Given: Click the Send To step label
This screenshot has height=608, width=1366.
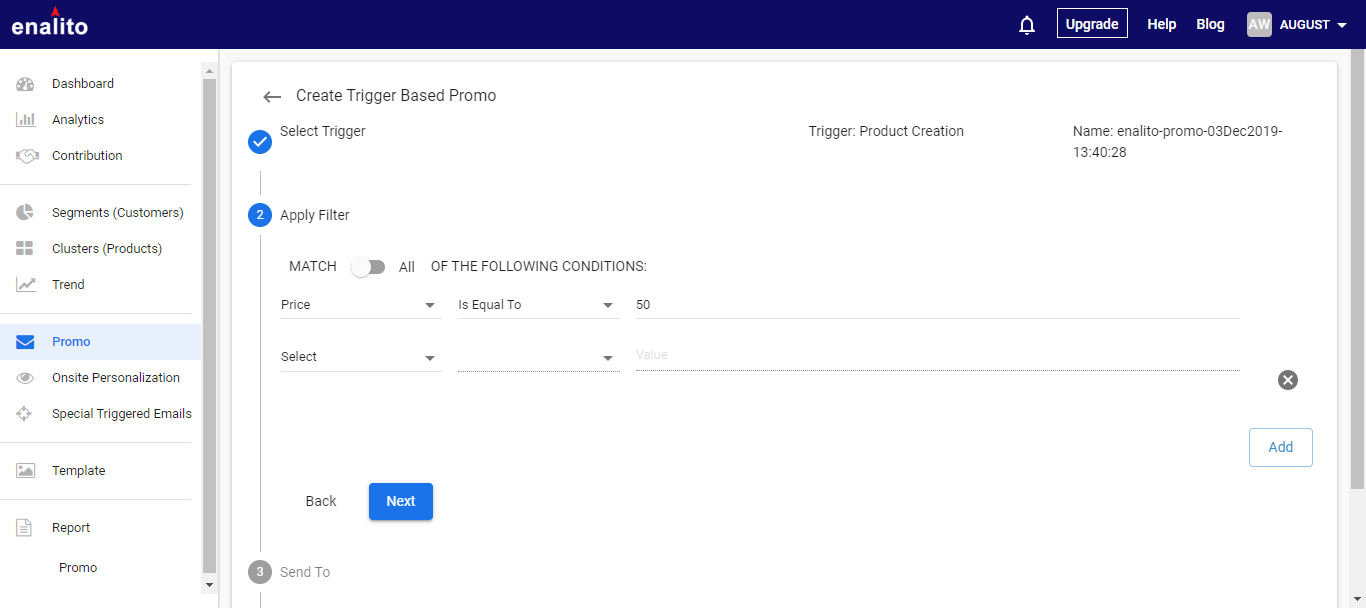Looking at the screenshot, I should point(305,572).
